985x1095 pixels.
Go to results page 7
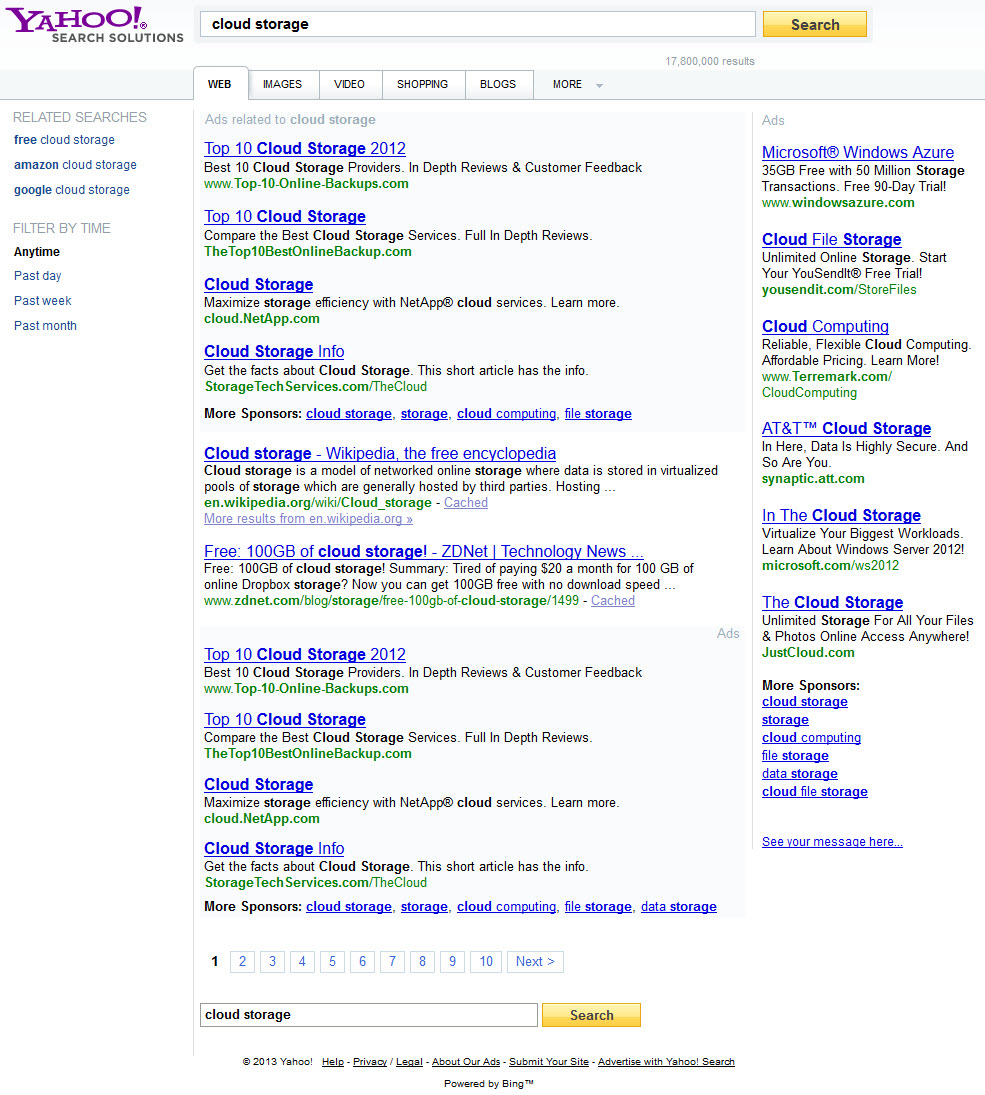[x=393, y=962]
